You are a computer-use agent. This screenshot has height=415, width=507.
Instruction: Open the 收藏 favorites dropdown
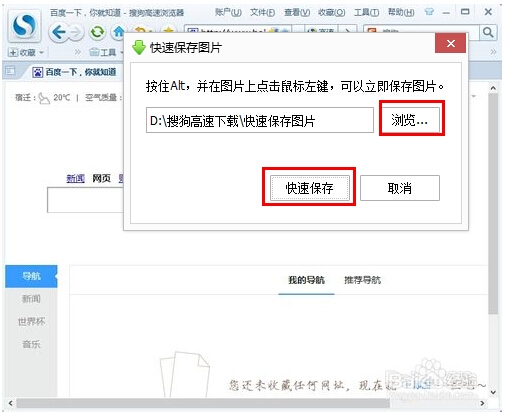tap(27, 52)
